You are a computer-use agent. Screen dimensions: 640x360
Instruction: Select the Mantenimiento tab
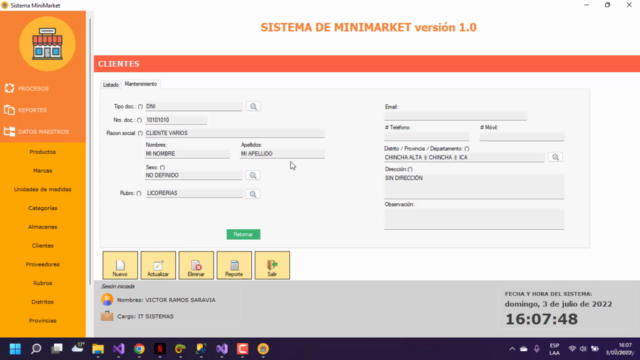[x=141, y=84]
